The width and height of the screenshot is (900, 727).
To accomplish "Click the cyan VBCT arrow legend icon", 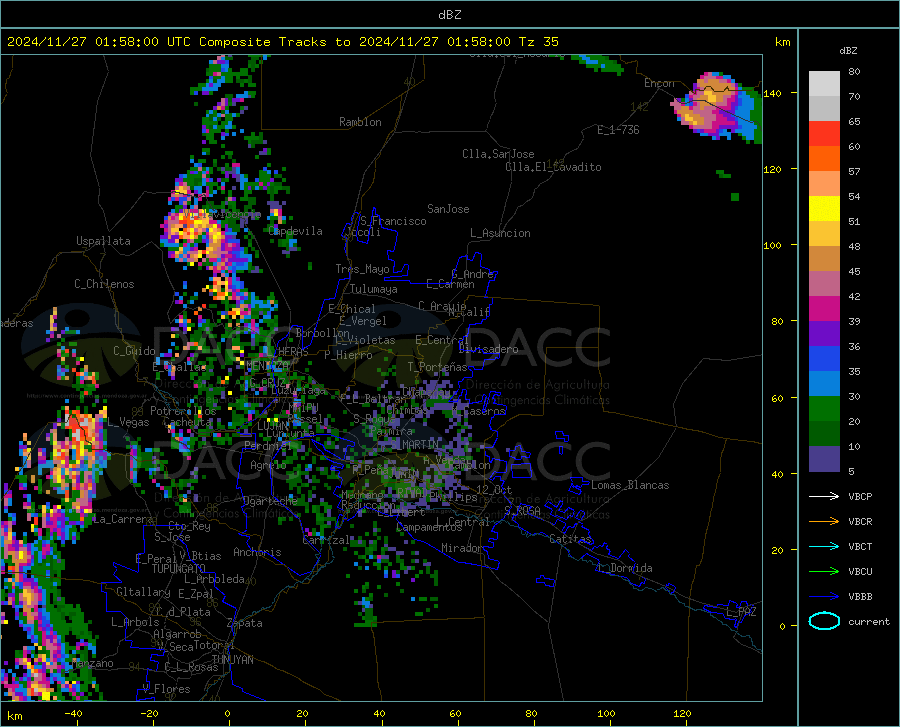I will 824,546.
